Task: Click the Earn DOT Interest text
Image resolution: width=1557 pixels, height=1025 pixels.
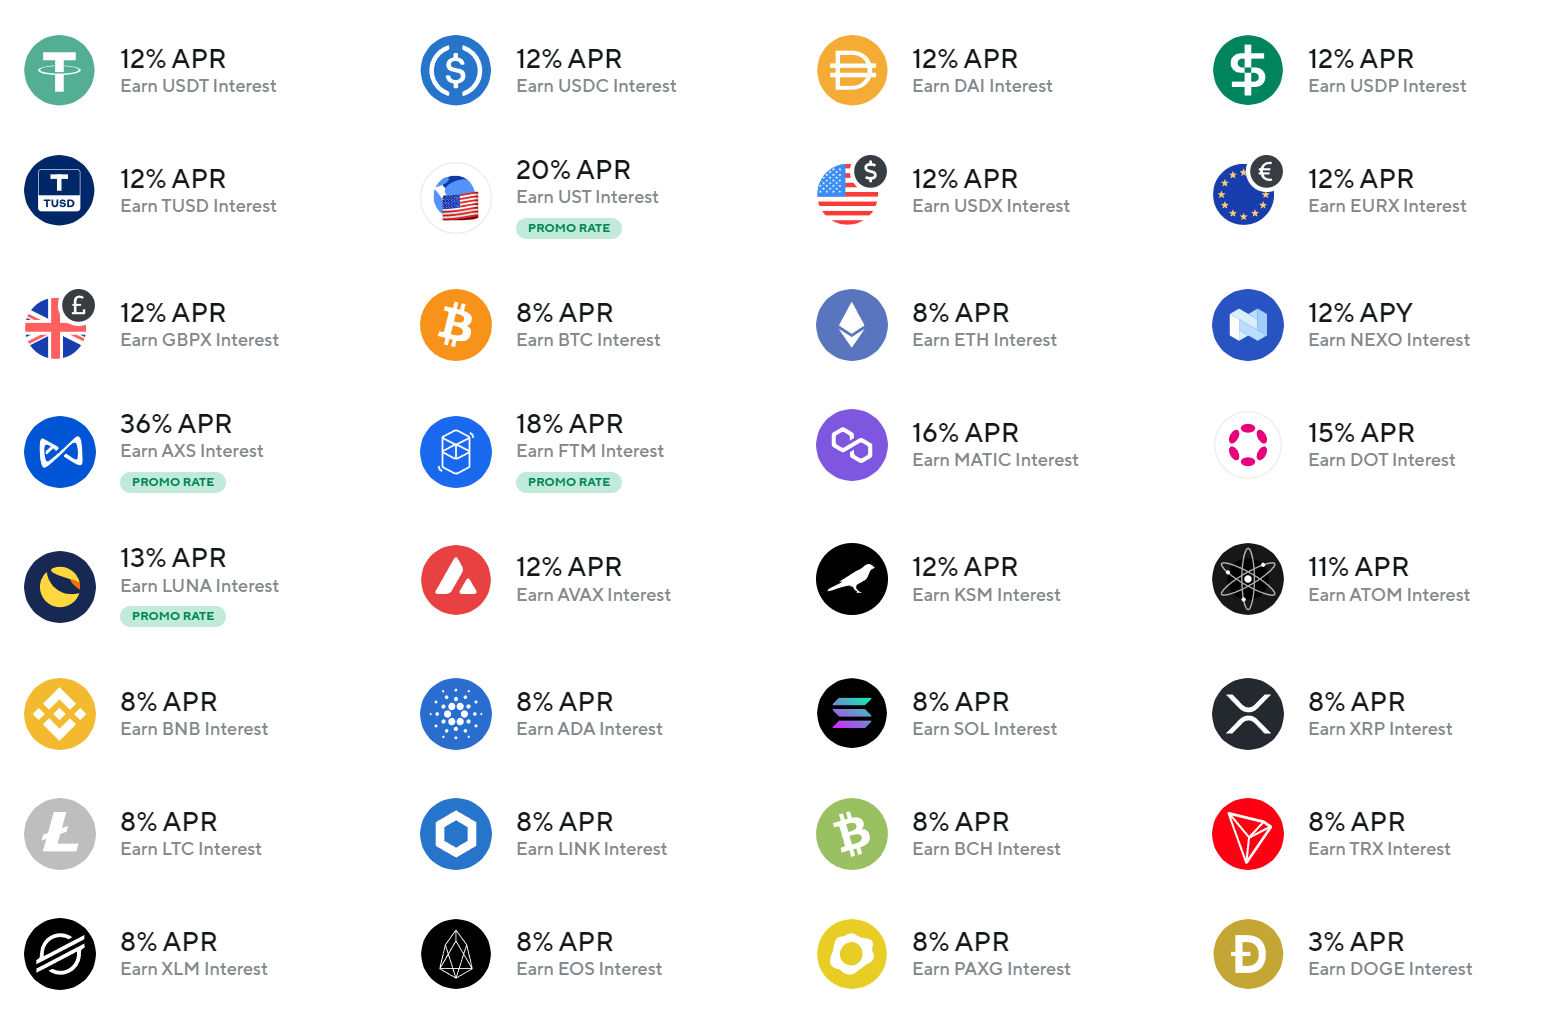Action: (x=1381, y=460)
